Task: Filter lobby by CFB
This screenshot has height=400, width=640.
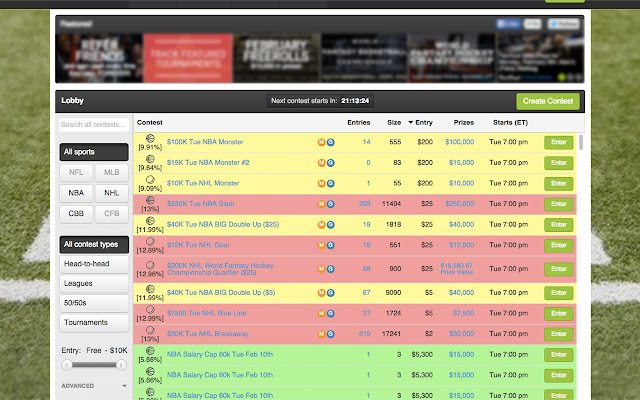Action: (x=111, y=213)
